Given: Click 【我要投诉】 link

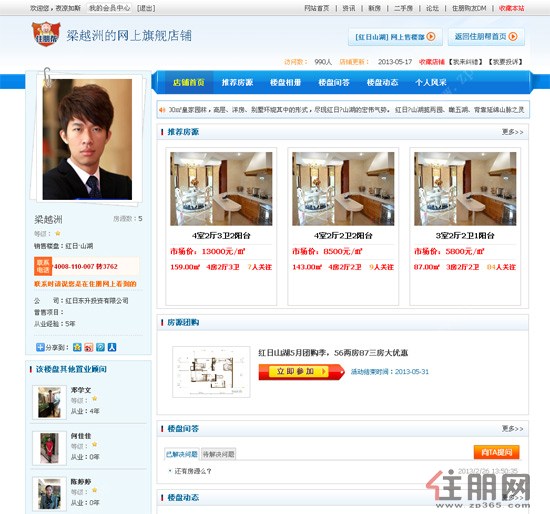Looking at the screenshot, I should pos(506,62).
